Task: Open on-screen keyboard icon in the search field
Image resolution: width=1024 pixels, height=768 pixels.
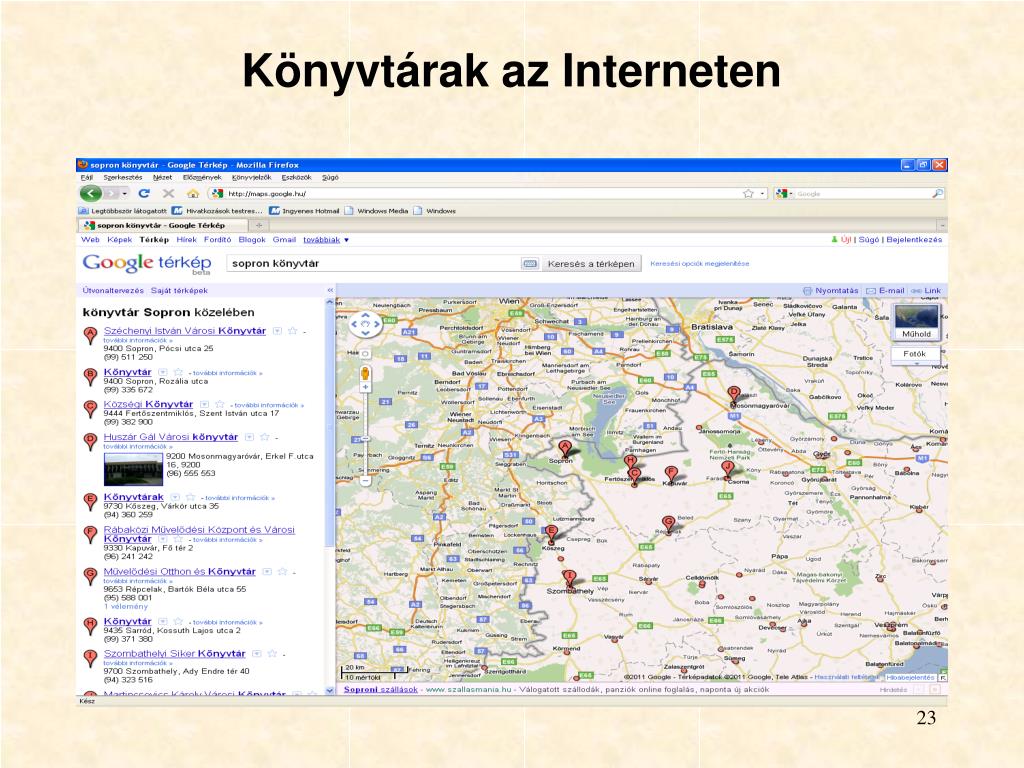Action: [530, 263]
